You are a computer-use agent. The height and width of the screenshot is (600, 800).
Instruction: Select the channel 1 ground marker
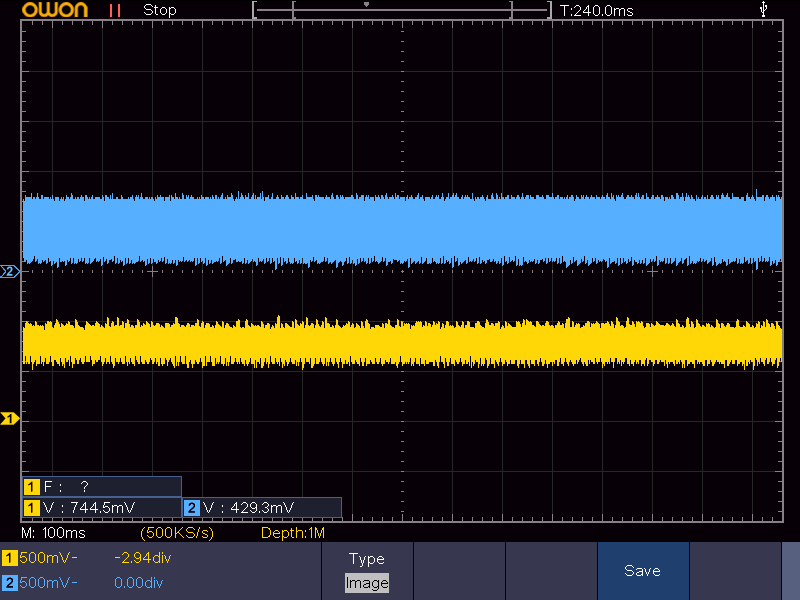9,419
